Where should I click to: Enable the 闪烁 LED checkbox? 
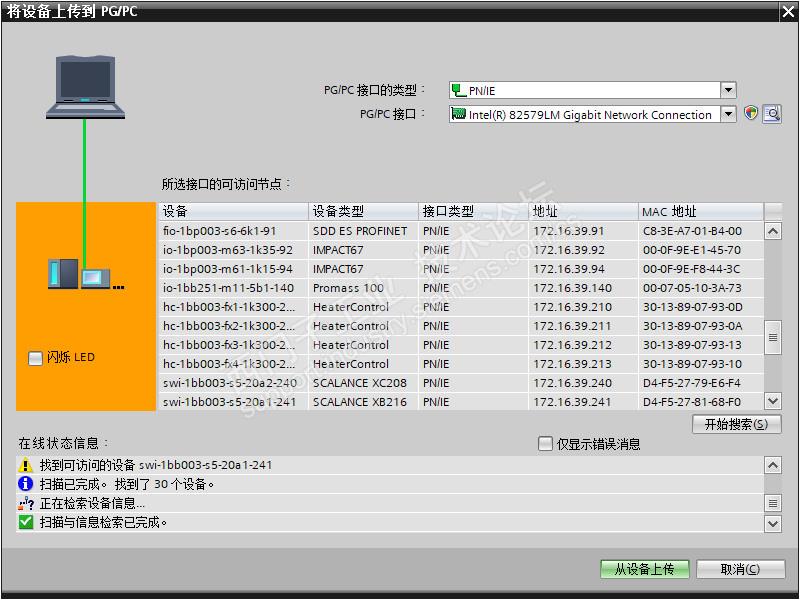pos(35,358)
